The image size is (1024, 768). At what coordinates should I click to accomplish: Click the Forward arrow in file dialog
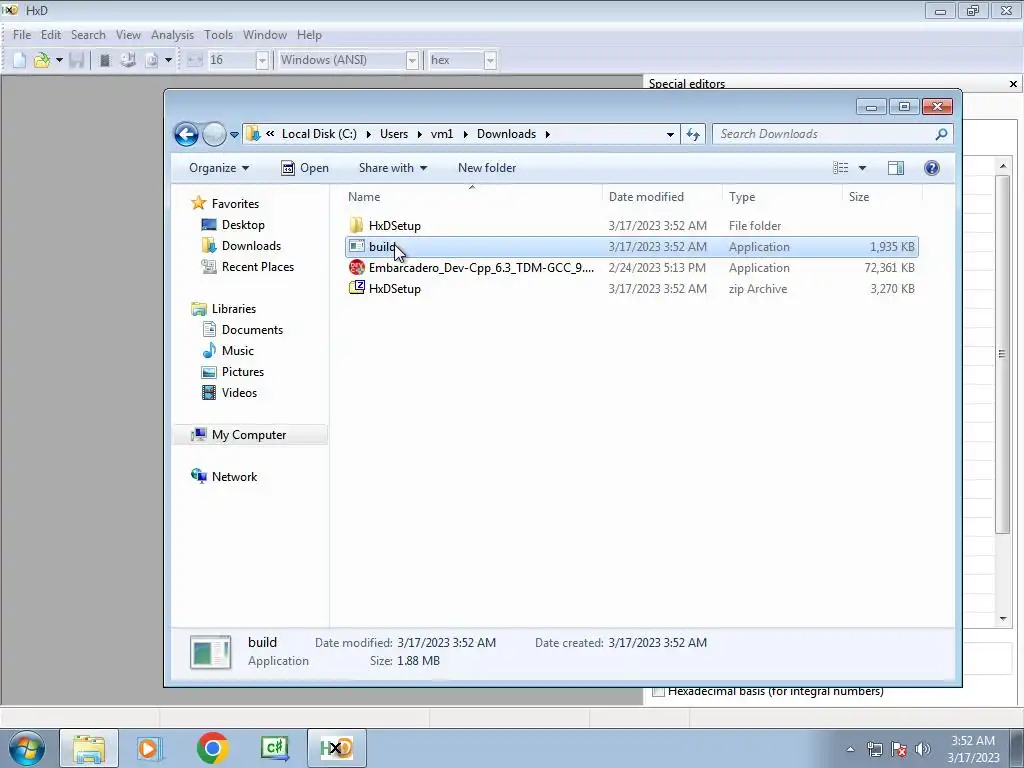tap(214, 135)
